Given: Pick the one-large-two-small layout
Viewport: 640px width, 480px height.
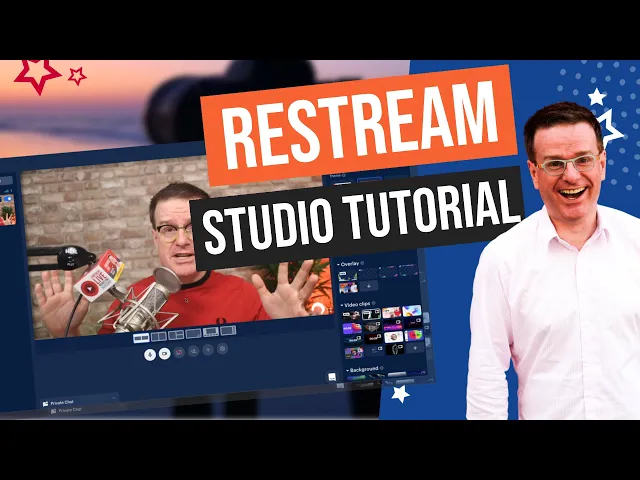Looking at the screenshot, I should click(x=176, y=335).
